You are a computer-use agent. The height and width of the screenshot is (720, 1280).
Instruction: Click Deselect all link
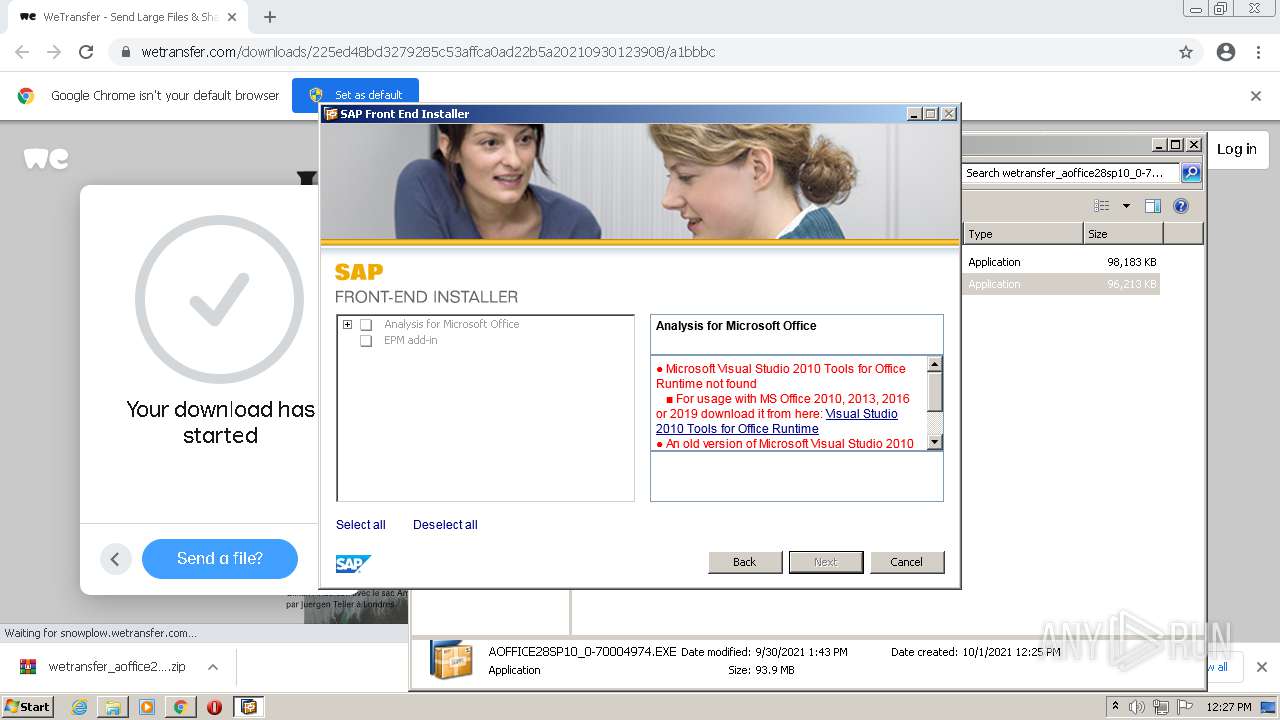pyautogui.click(x=445, y=525)
